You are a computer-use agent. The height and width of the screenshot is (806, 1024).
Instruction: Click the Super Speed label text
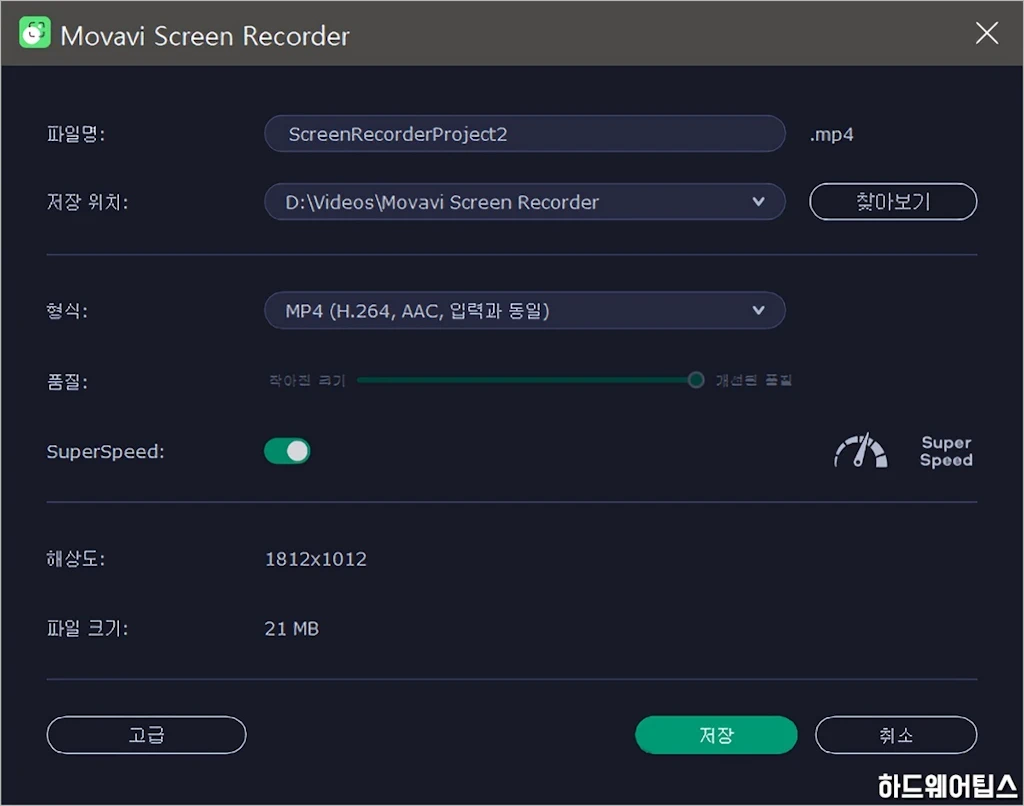point(946,451)
